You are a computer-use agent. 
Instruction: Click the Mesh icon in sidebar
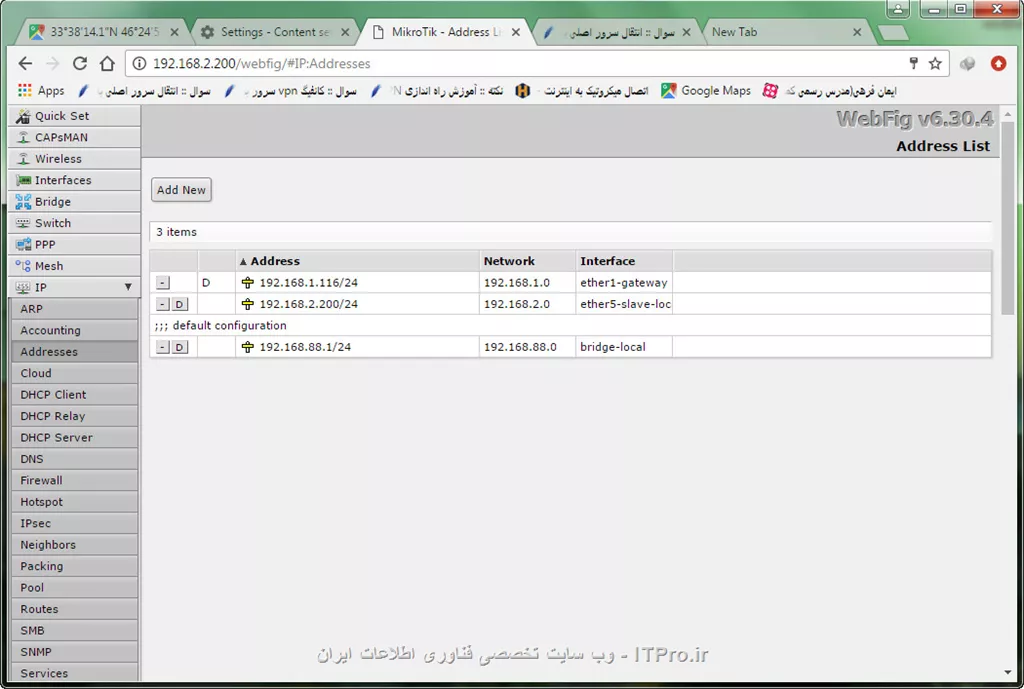point(24,266)
